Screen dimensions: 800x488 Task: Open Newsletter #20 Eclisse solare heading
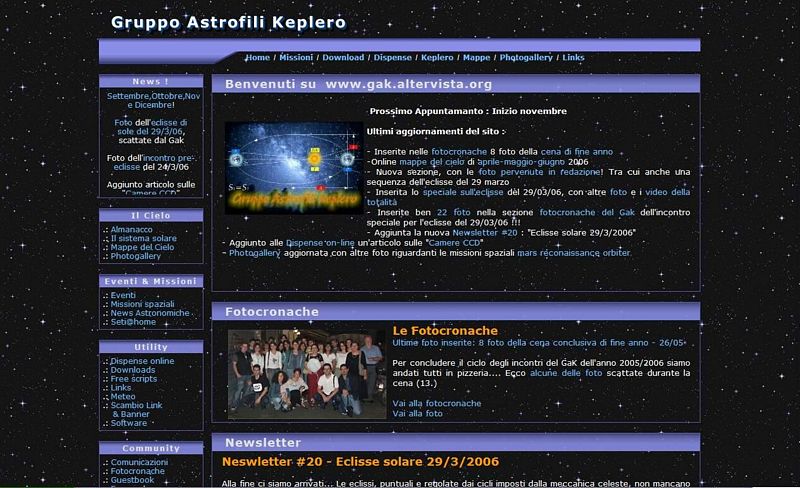pyautogui.click(x=360, y=461)
